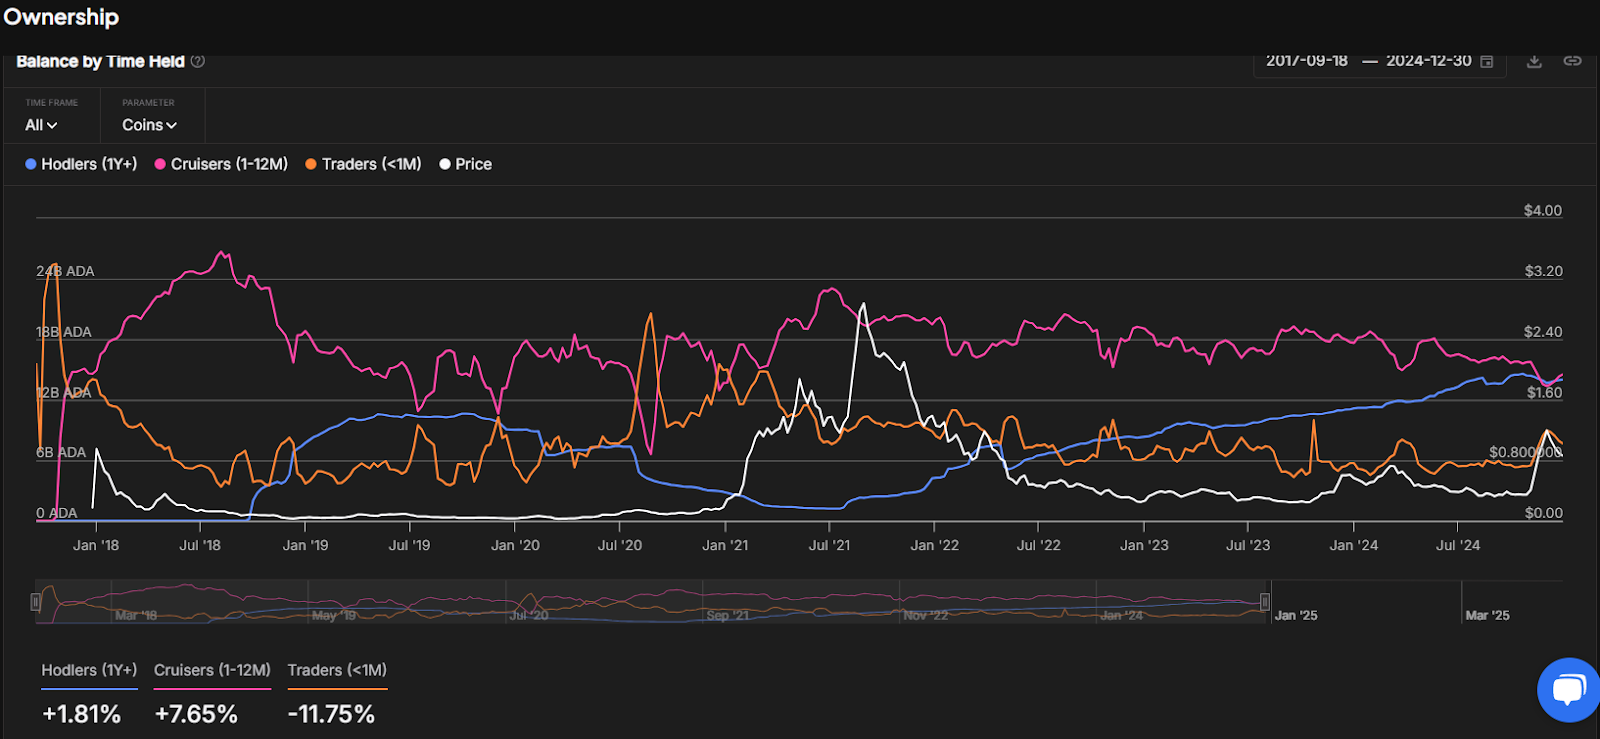Screen dimensions: 1600x739
Task: Toggle Hodlers (1Y+) series in legend
Action: (x=81, y=164)
